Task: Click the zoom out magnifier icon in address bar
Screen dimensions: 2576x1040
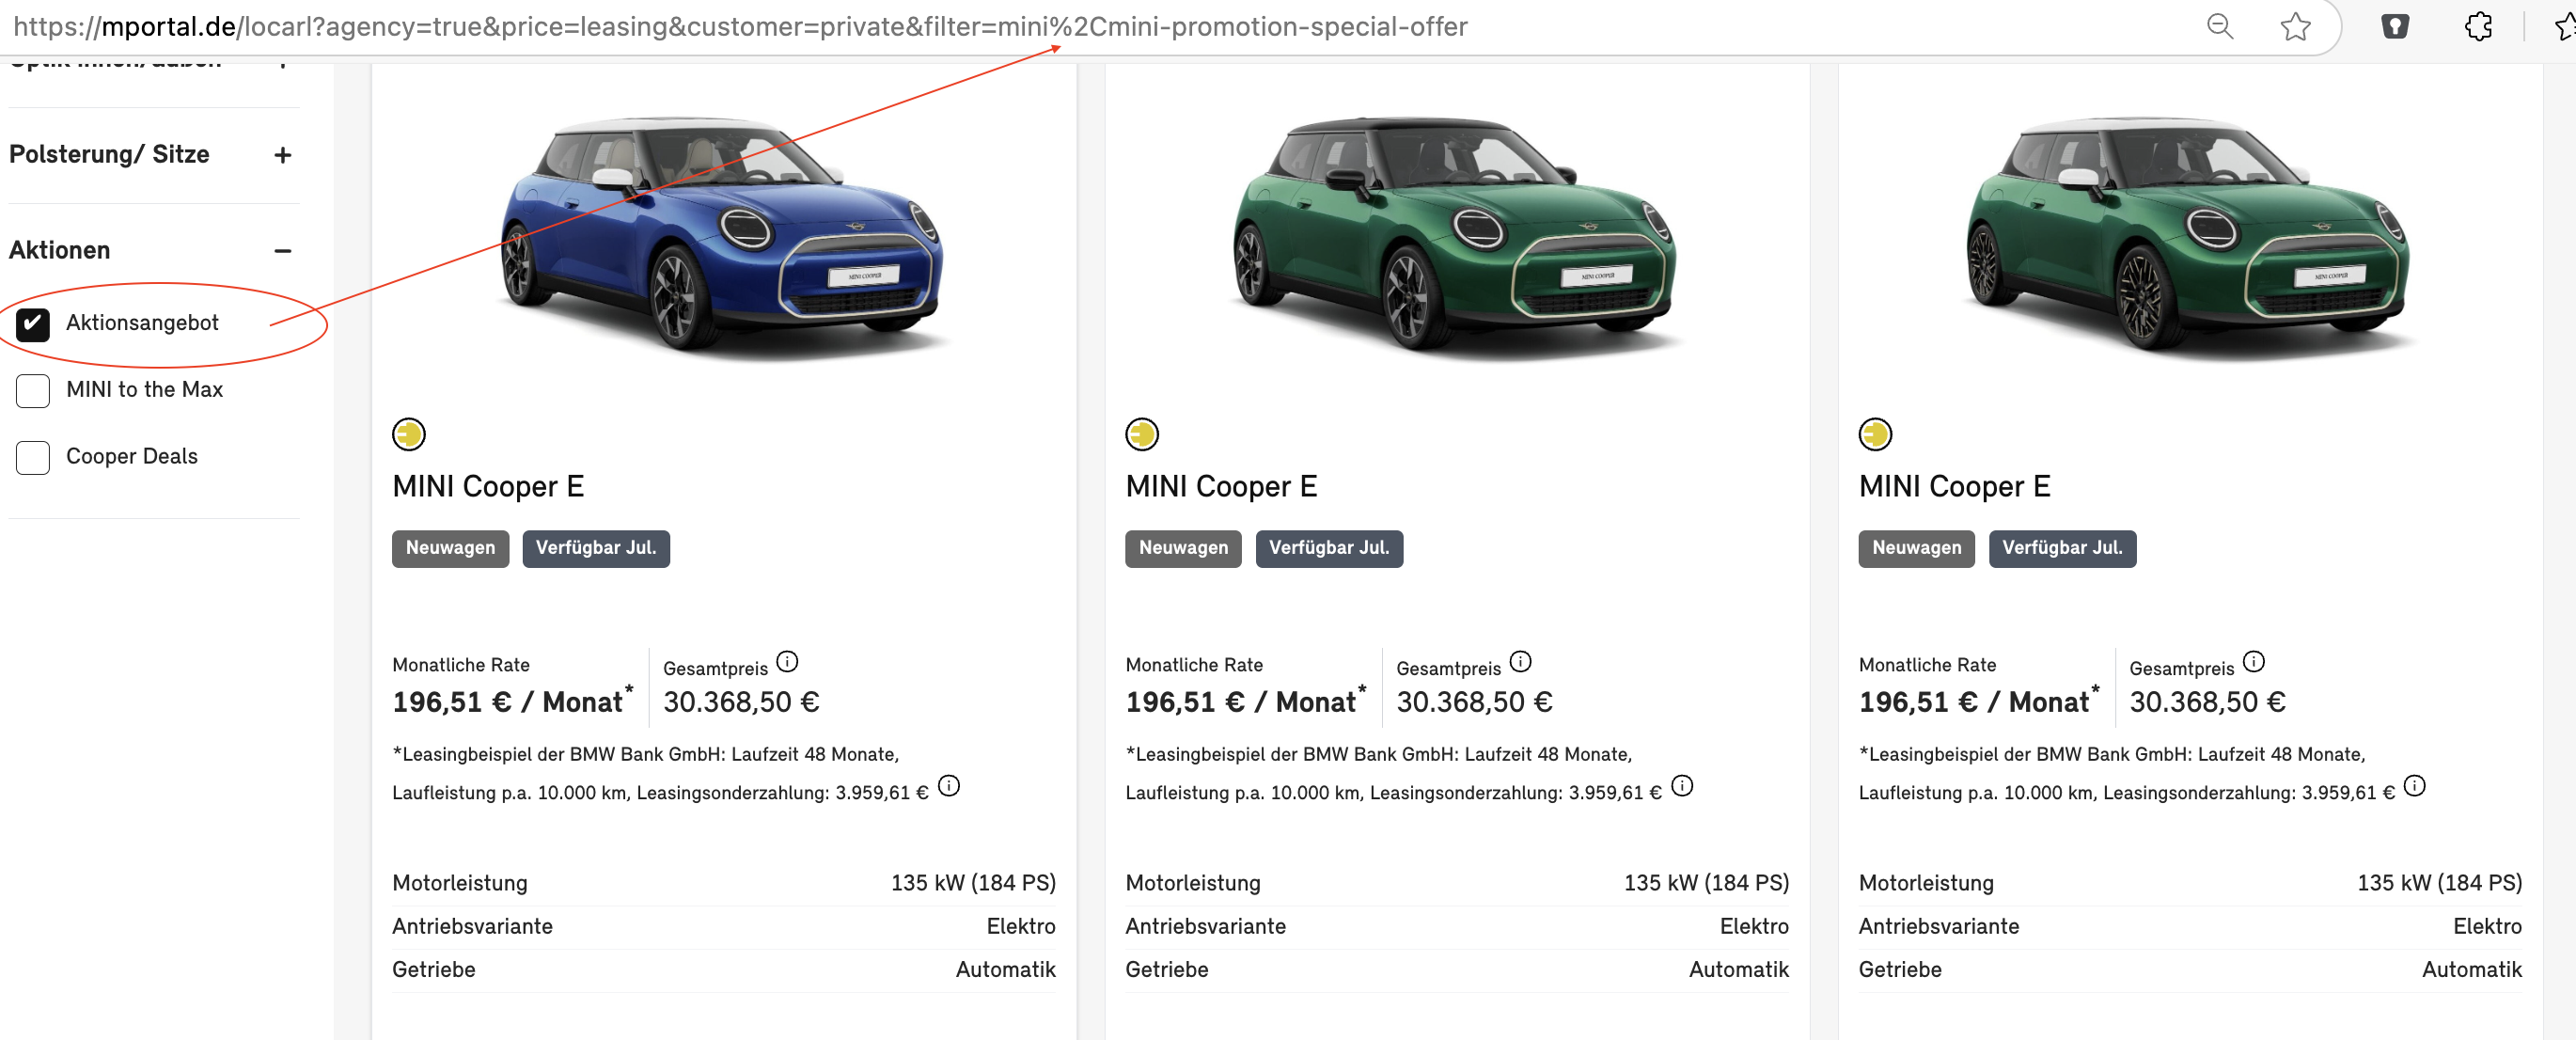Action: click(2219, 26)
